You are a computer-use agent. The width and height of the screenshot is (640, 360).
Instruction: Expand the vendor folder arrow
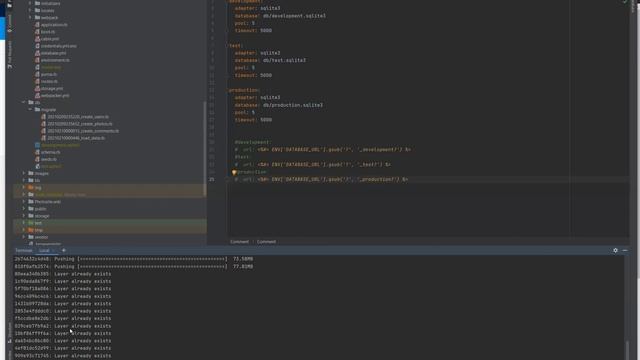(24, 237)
